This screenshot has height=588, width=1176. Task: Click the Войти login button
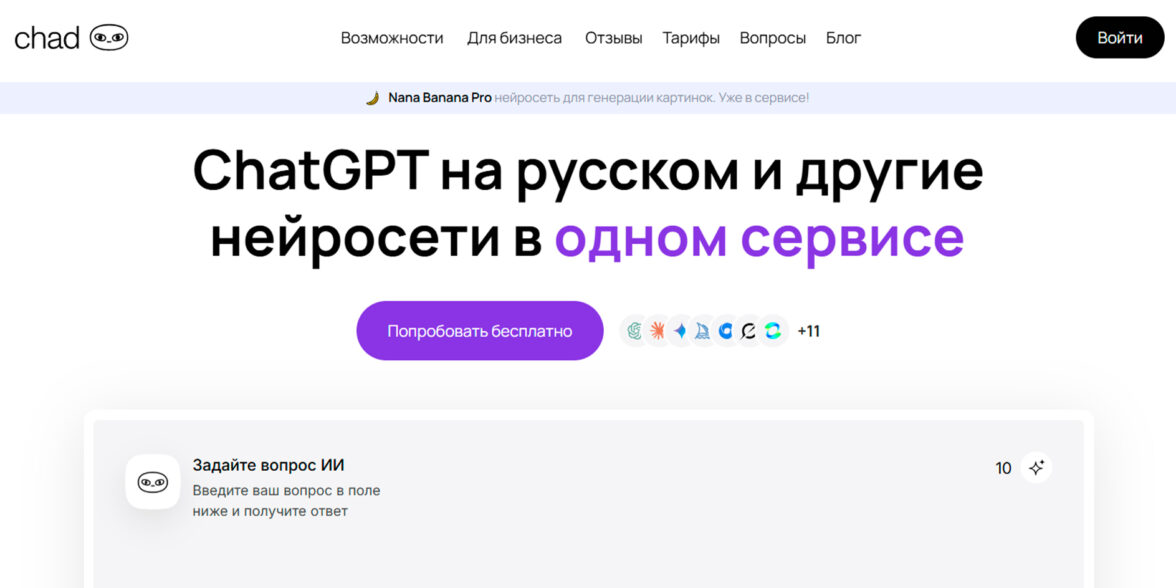pos(1120,38)
